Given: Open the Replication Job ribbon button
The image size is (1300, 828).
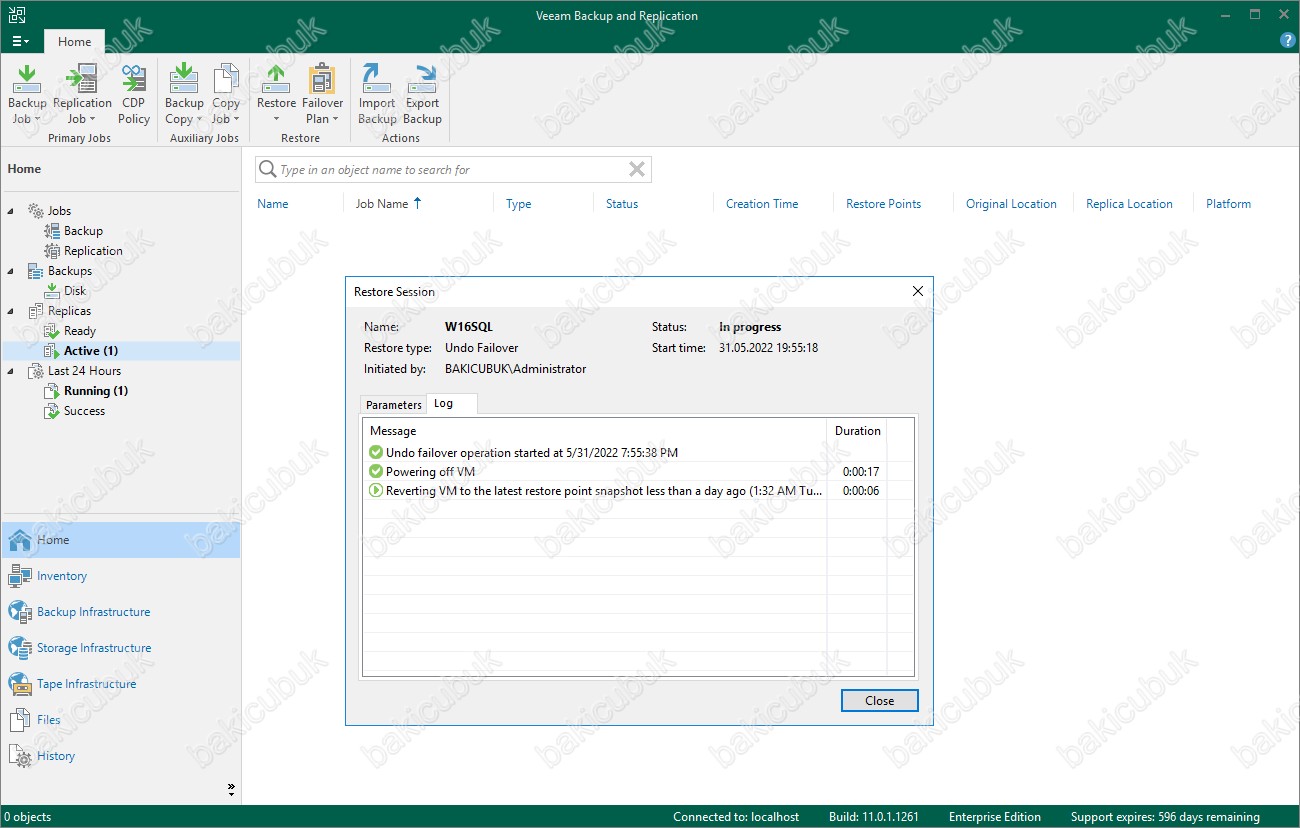Looking at the screenshot, I should coord(82,94).
